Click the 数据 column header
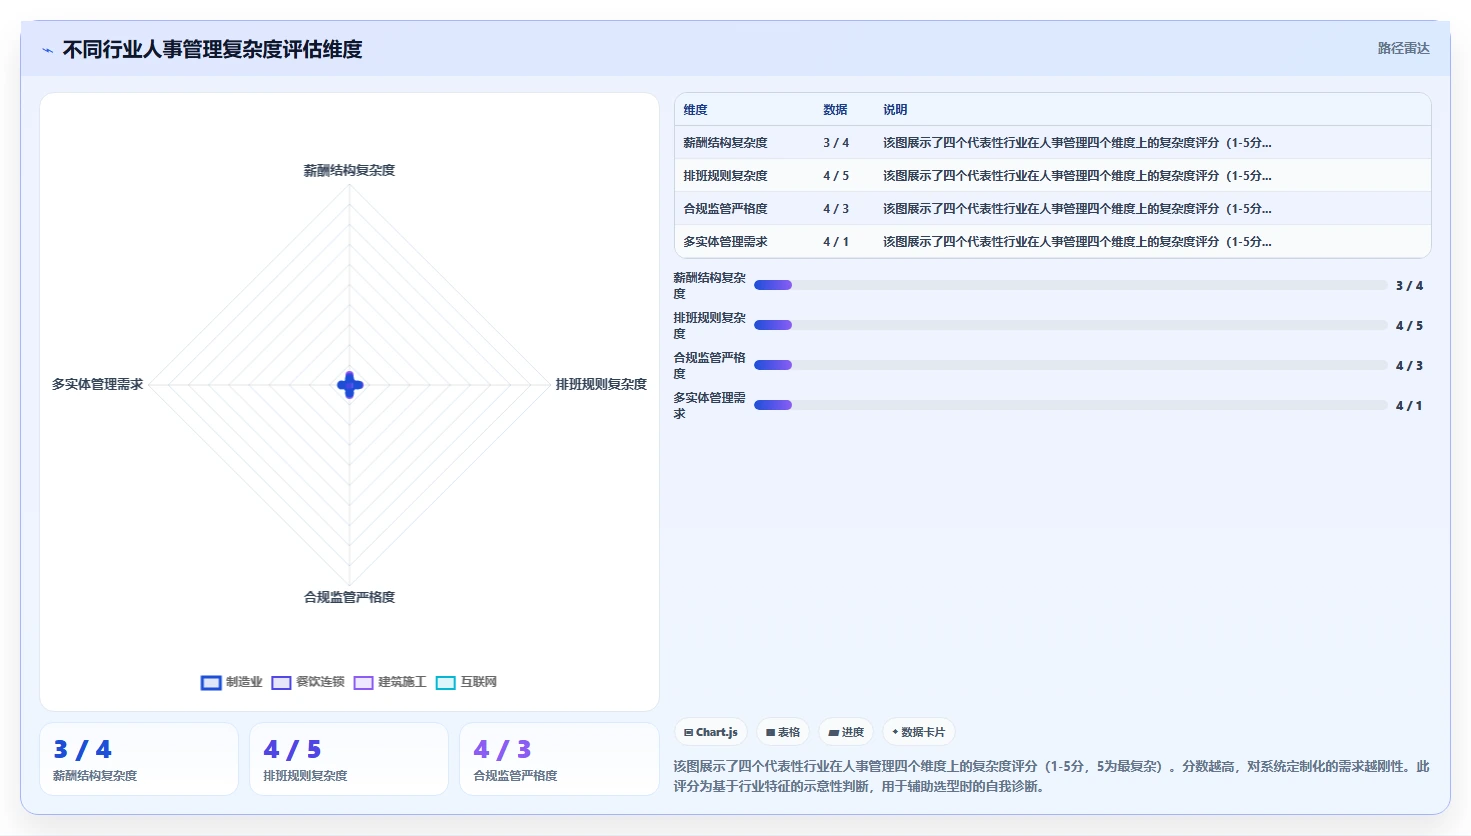Viewport: 1471px width, 836px height. pos(835,110)
